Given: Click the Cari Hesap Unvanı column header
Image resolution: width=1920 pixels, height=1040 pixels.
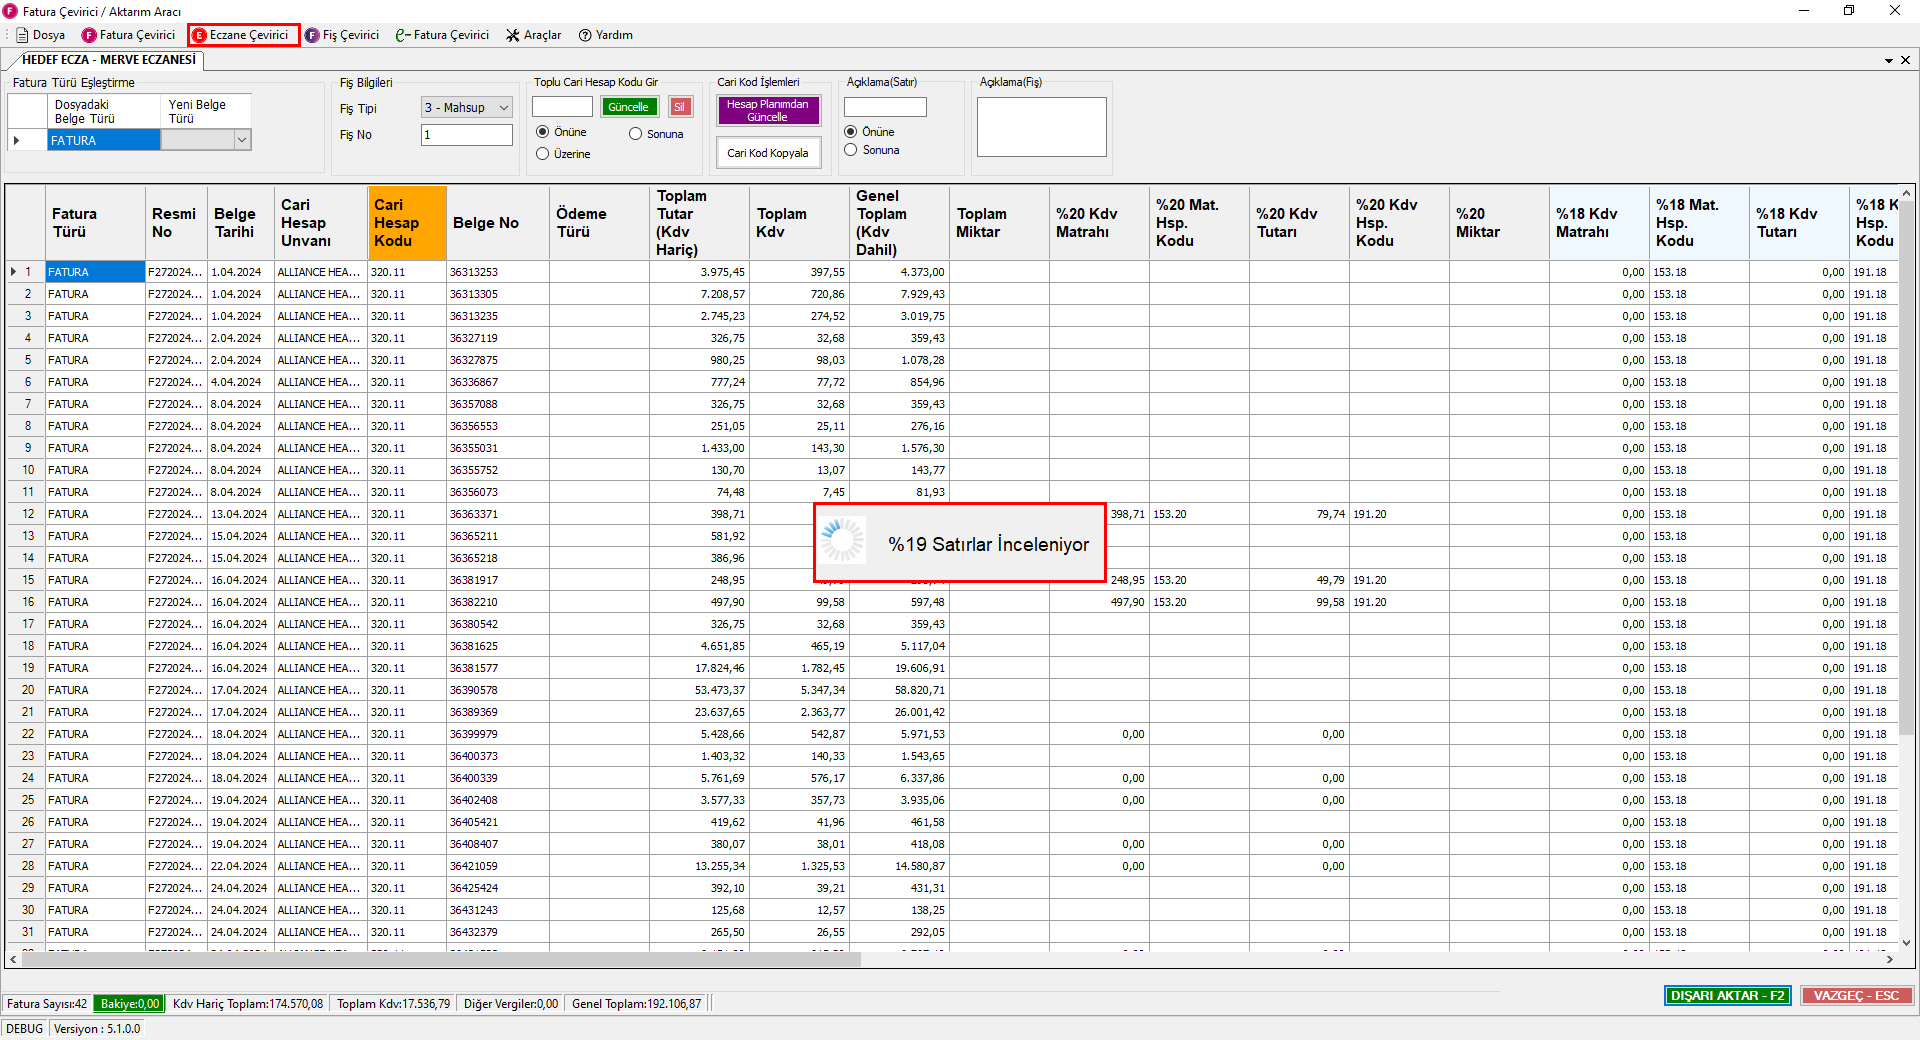Looking at the screenshot, I should tap(321, 223).
